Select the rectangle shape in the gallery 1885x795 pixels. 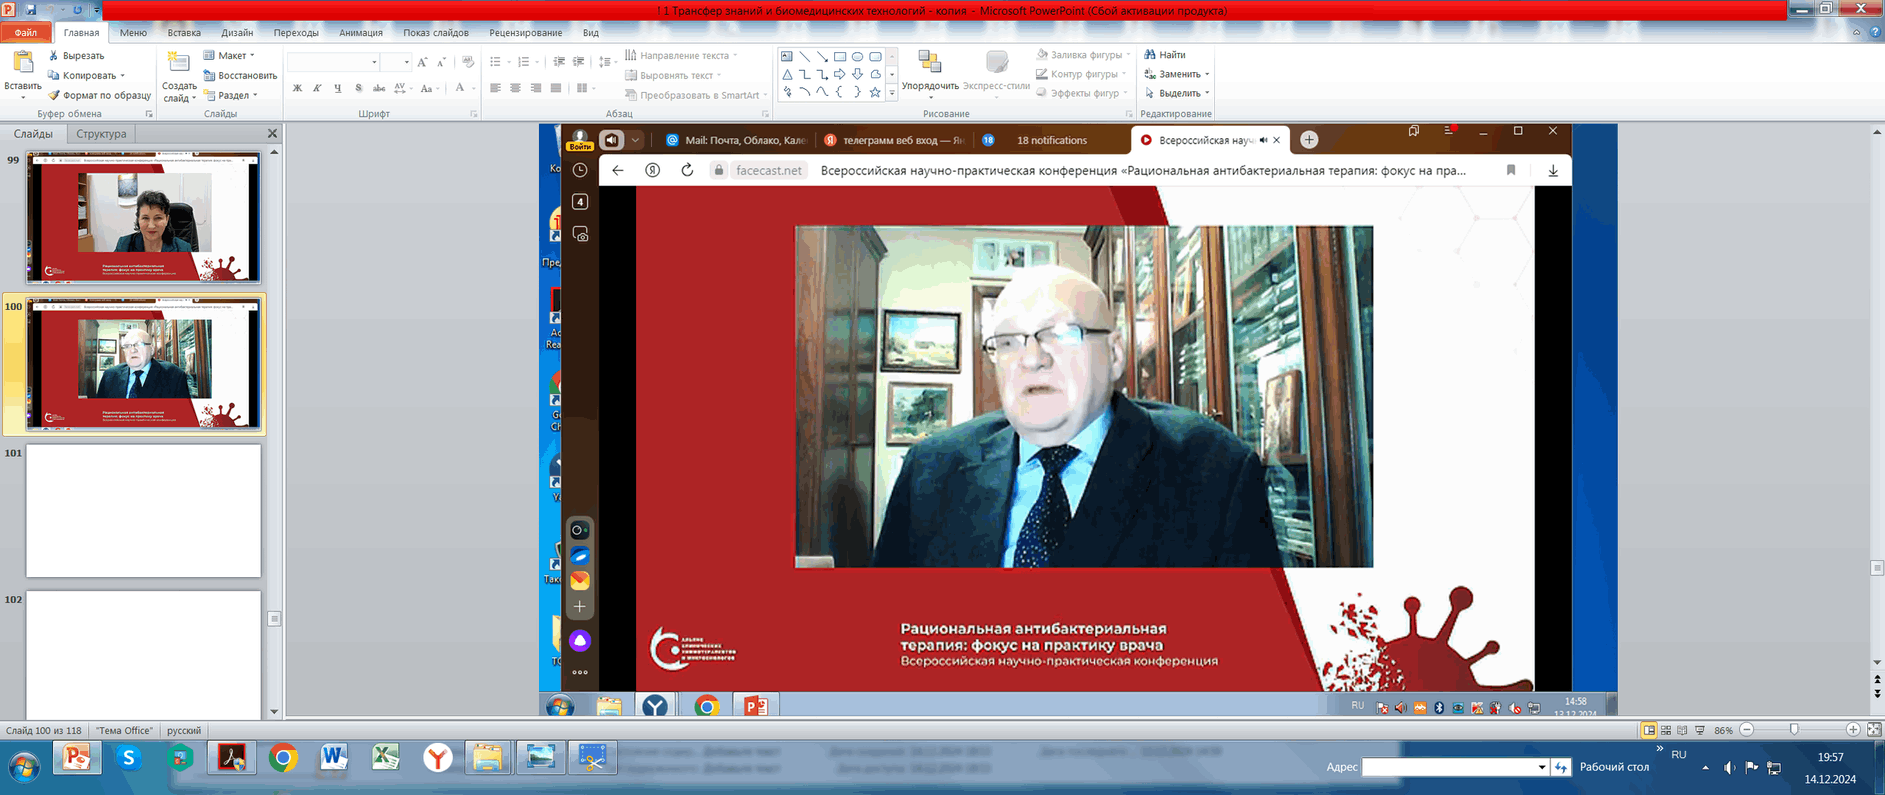[x=840, y=56]
